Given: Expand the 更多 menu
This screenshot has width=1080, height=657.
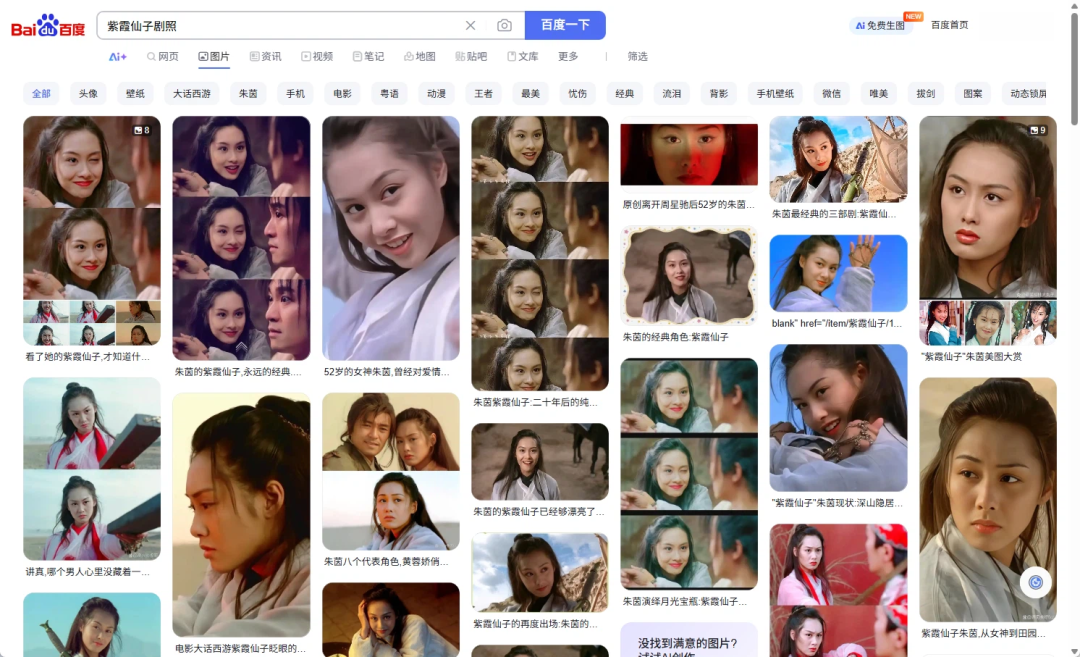Looking at the screenshot, I should click(x=568, y=56).
